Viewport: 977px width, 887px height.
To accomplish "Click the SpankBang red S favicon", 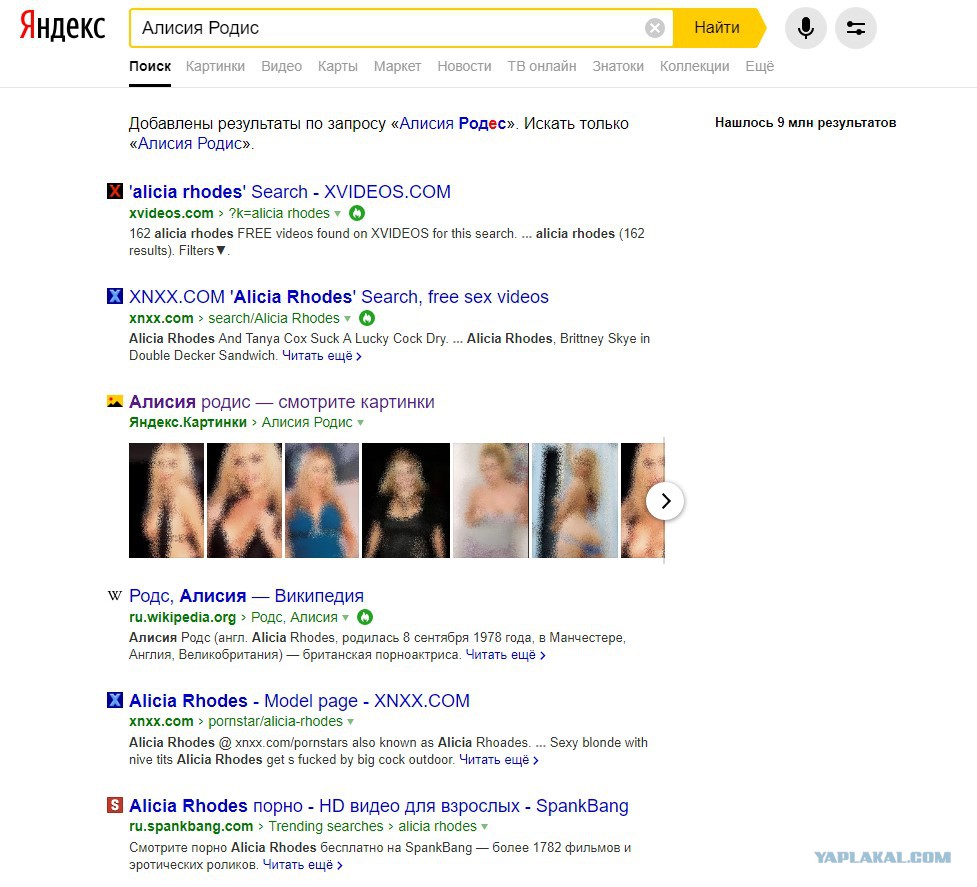I will point(115,805).
